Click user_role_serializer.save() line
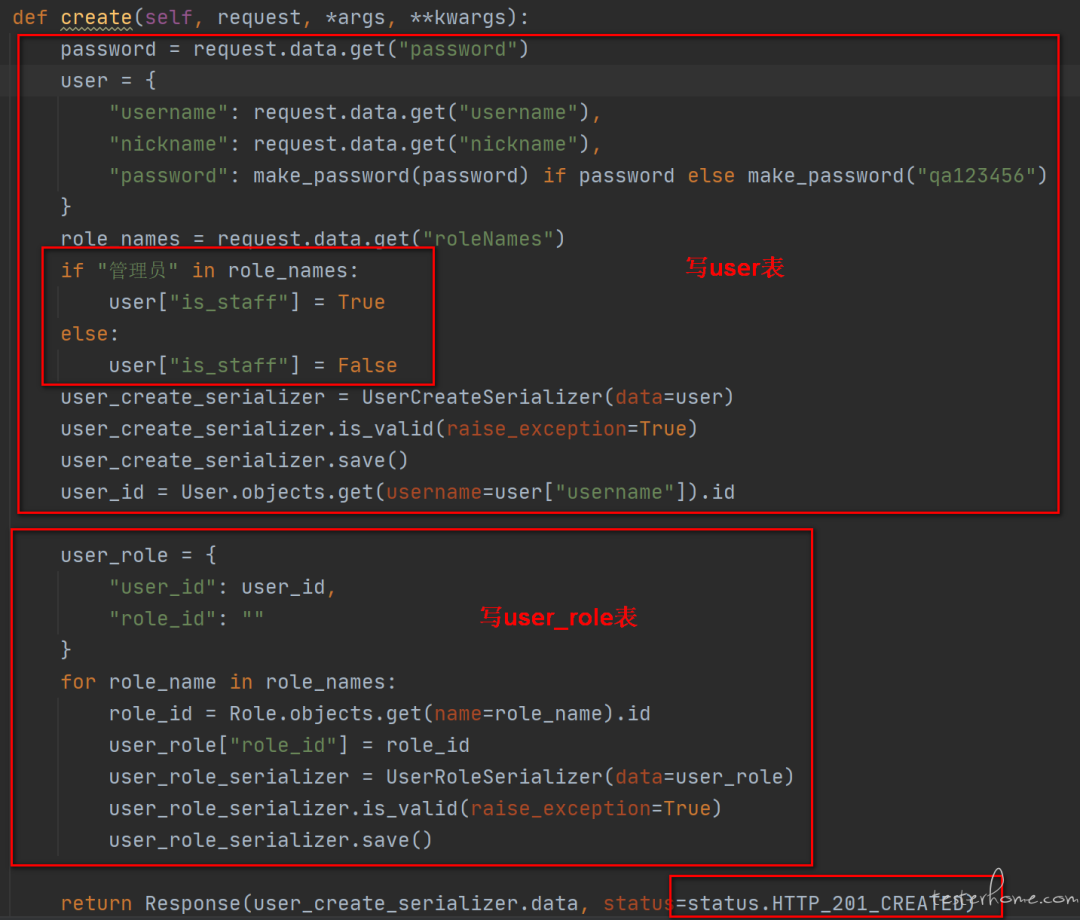Screen dimensions: 1080x920 271,841
